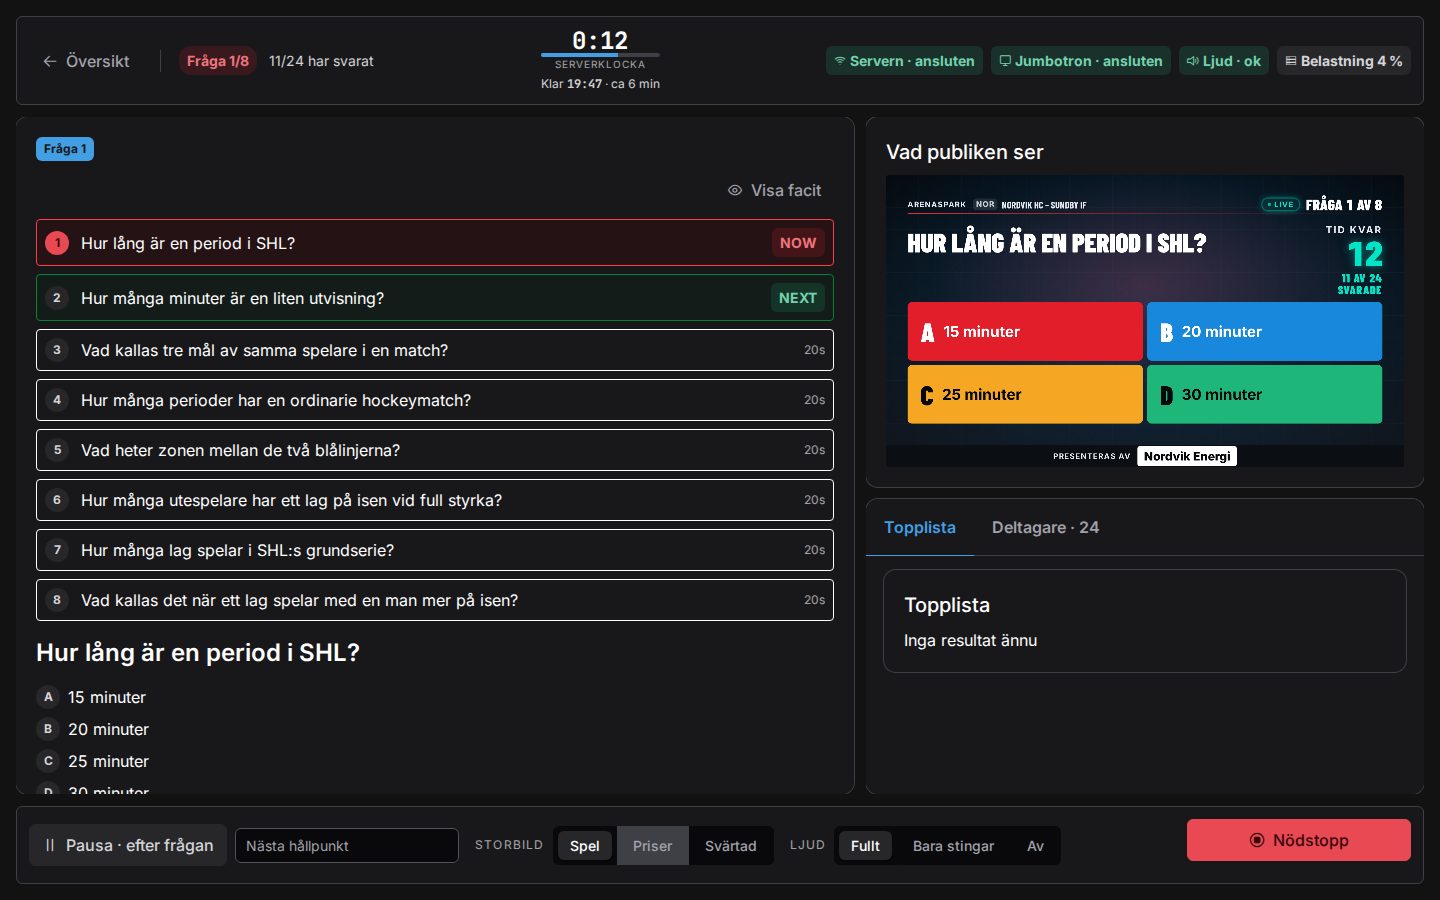Click the Belastning 4 % chip
1440x900 pixels.
tap(1344, 61)
